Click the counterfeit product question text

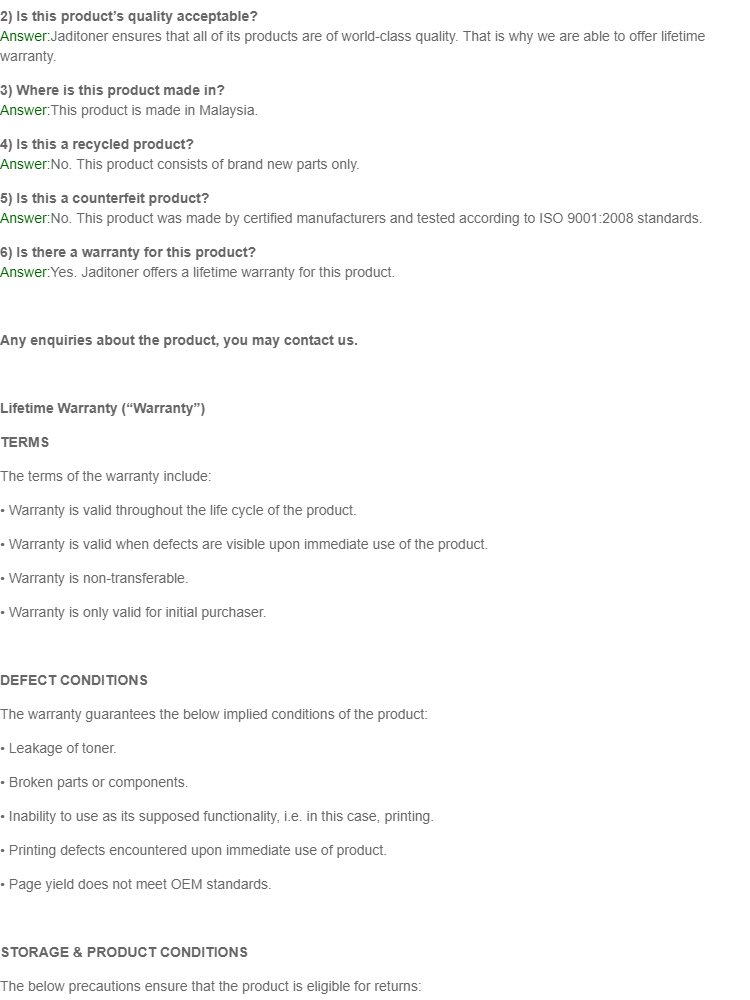105,198
